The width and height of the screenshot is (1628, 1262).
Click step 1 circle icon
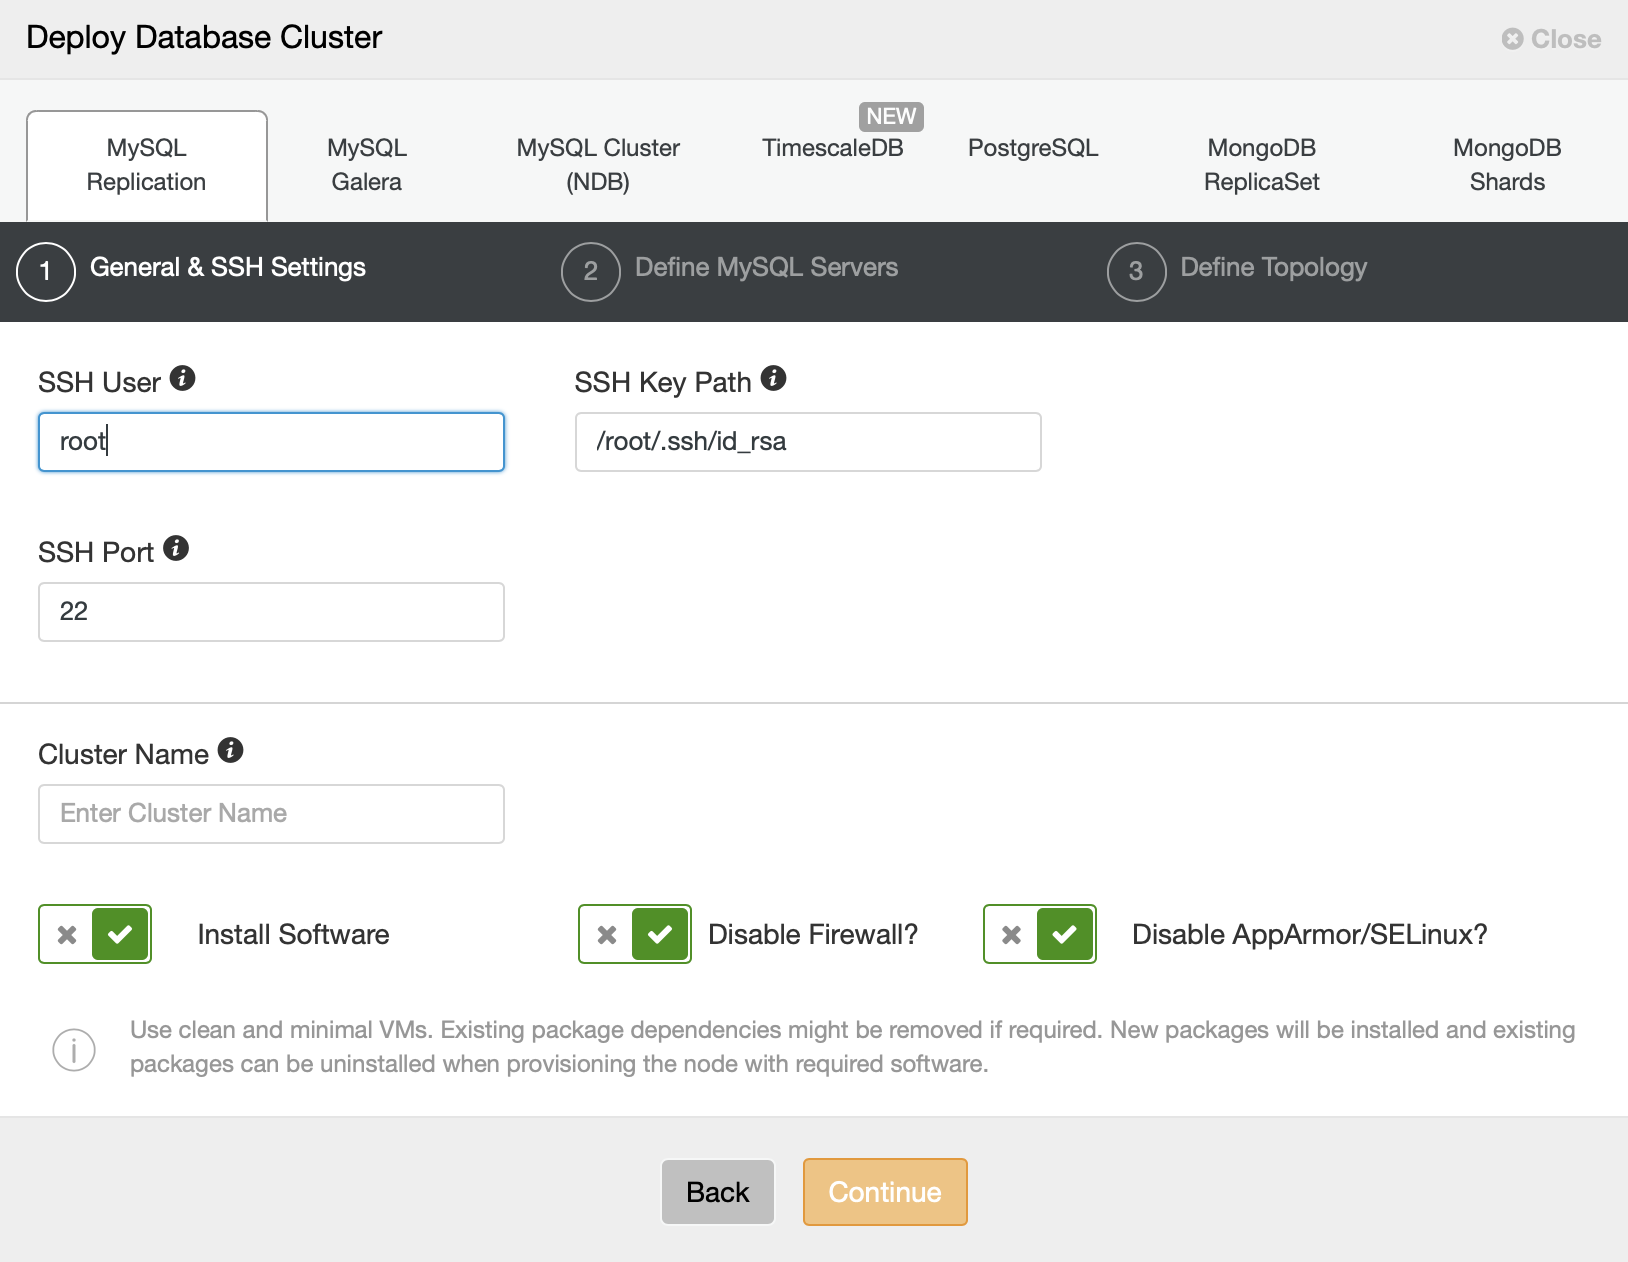pos(46,271)
